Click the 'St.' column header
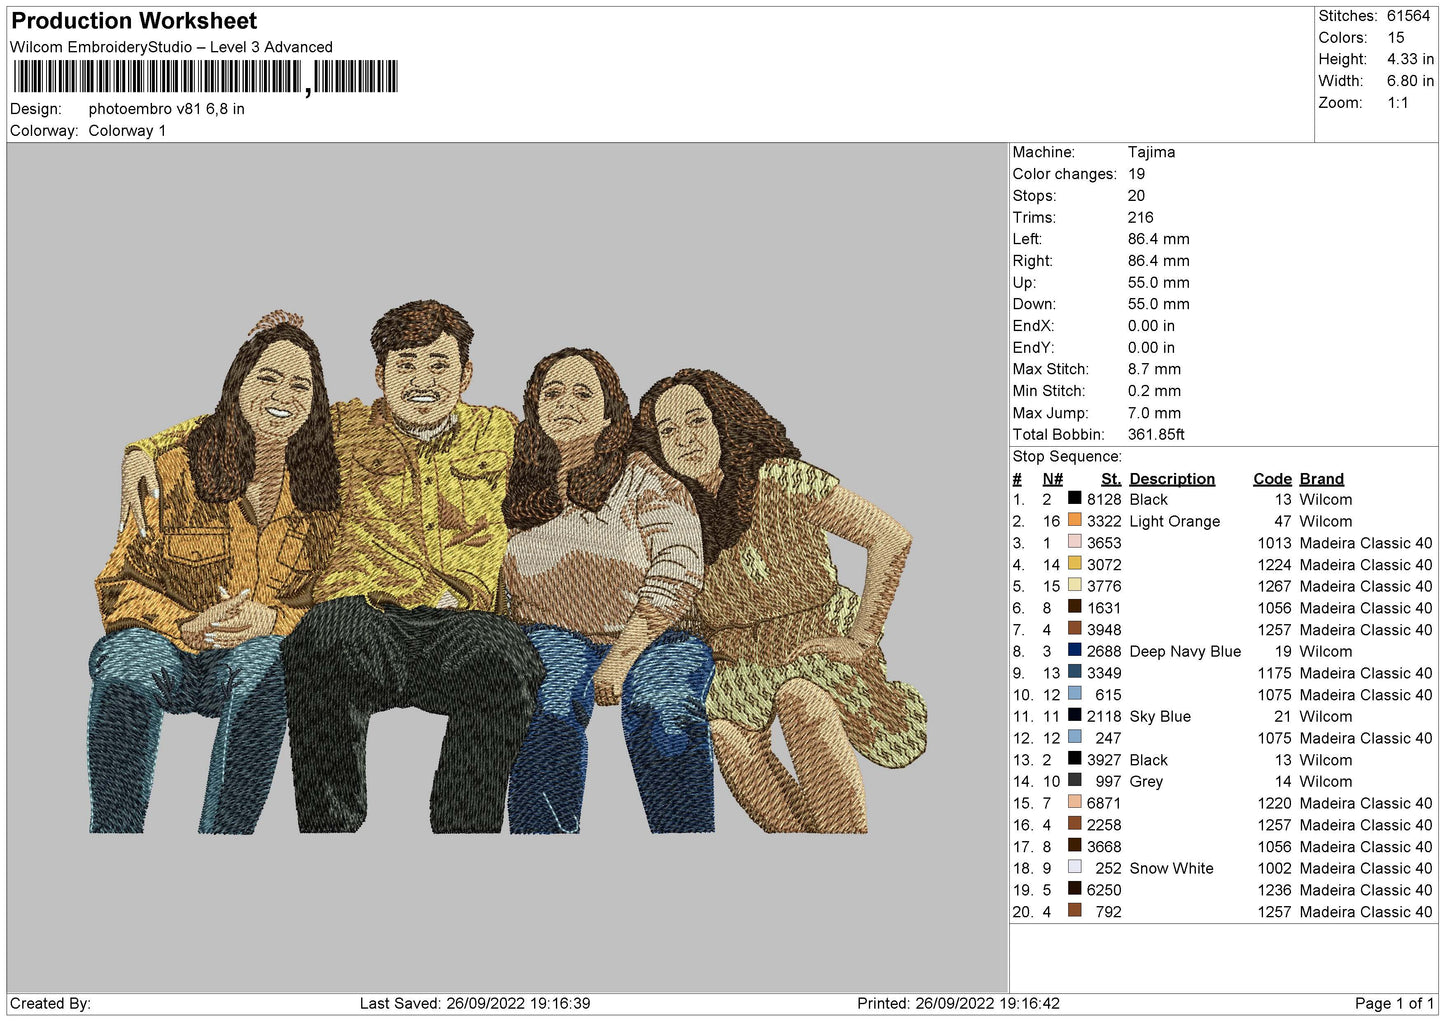Screen dimensions: 1445x1021 (x=1111, y=479)
